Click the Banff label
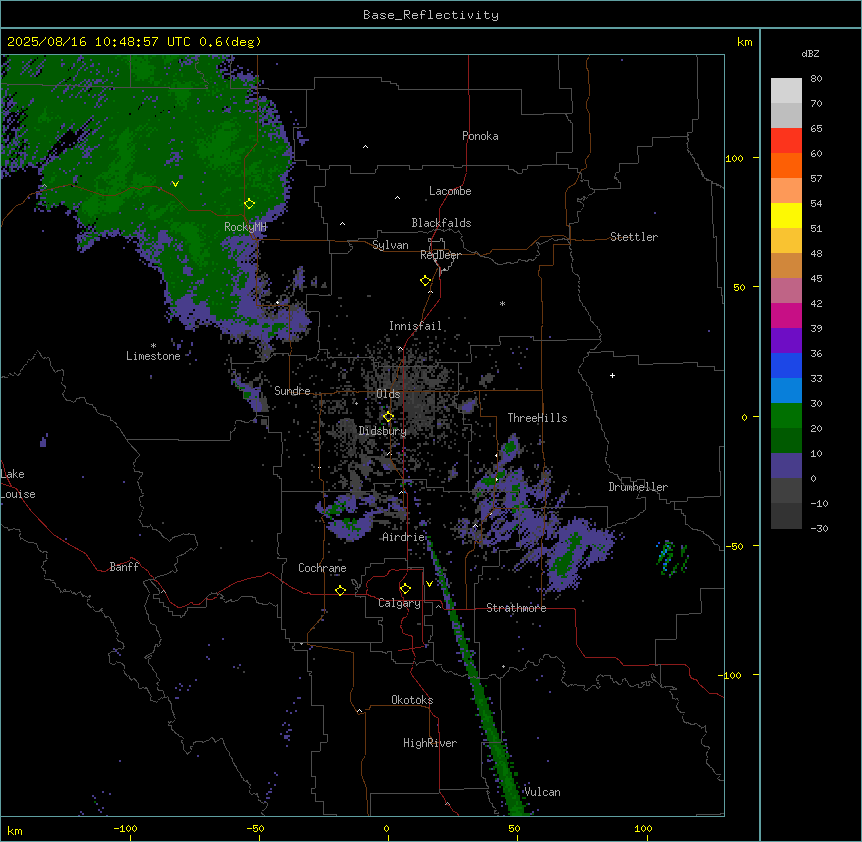The height and width of the screenshot is (842, 862). 124,567
